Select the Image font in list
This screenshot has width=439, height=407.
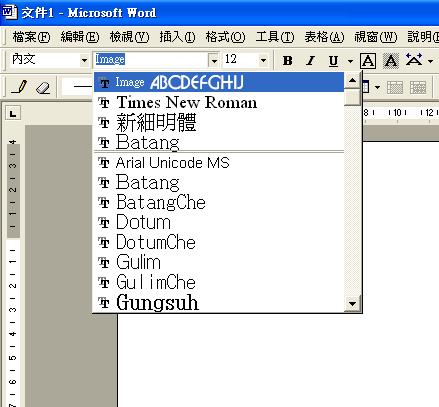pyautogui.click(x=219, y=82)
